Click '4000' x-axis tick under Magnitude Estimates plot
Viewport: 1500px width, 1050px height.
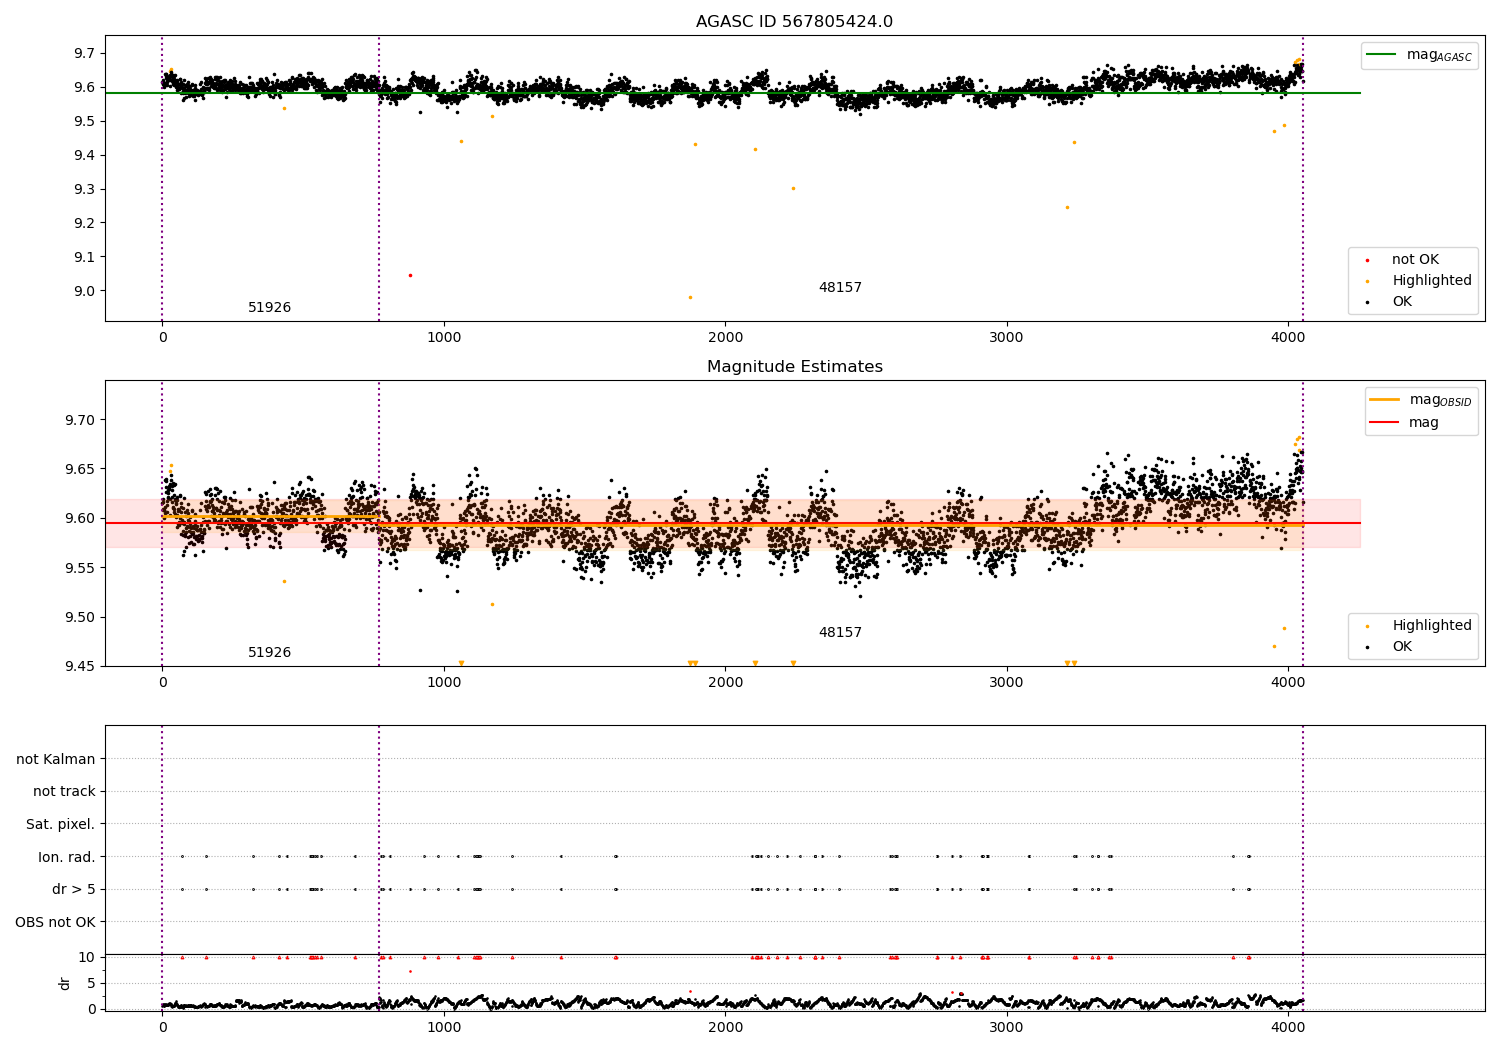click(1288, 683)
